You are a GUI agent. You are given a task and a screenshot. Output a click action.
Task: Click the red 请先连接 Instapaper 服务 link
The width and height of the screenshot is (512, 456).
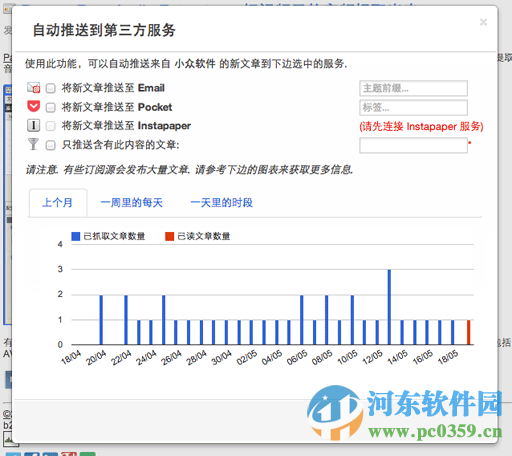tap(421, 126)
